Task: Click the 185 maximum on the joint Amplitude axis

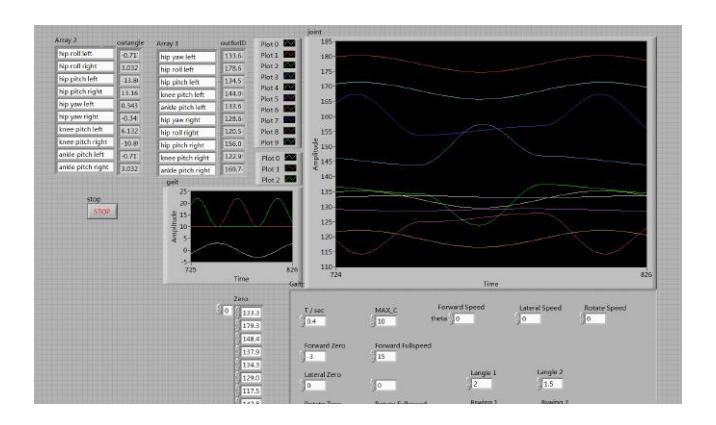Action: point(326,42)
